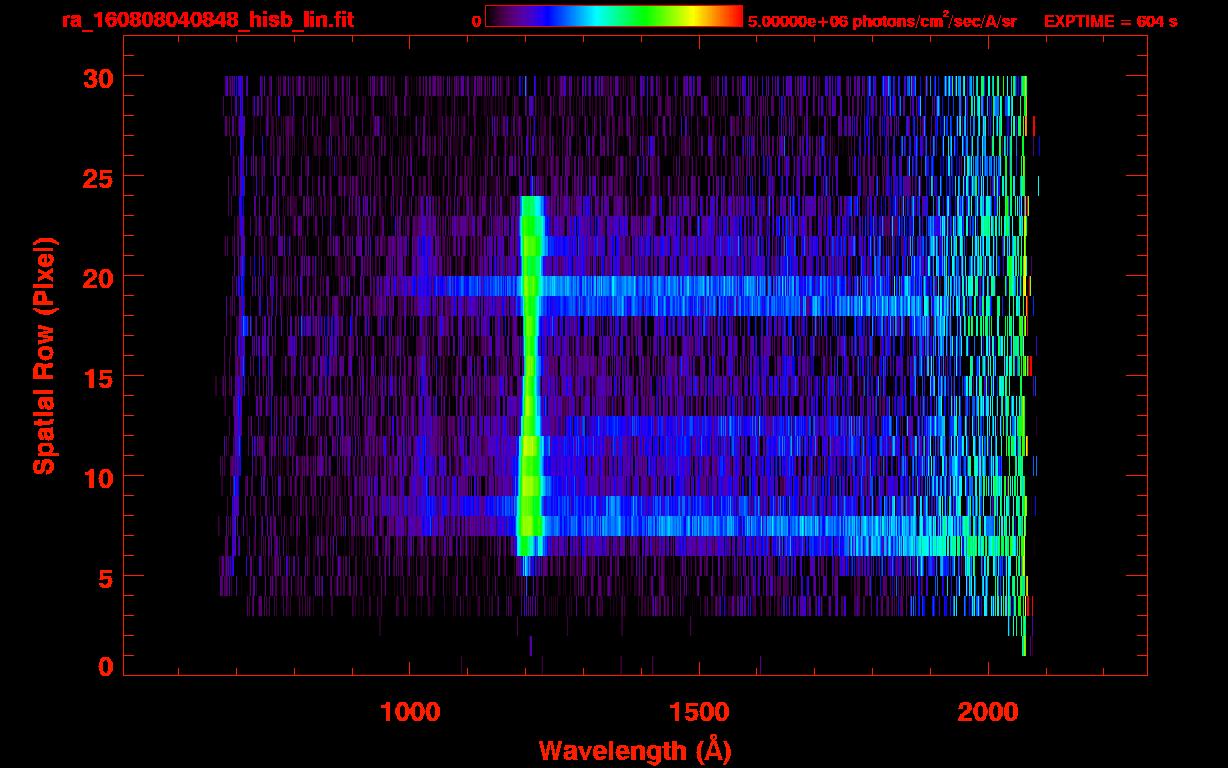Image resolution: width=1228 pixels, height=768 pixels.
Task: Click the Spatial Row (Pixel) axis title
Action: (x=45, y=356)
